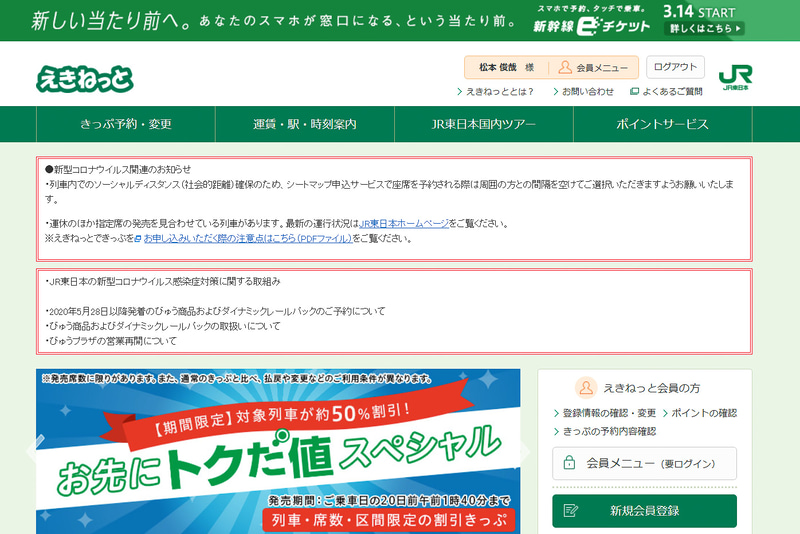Click the えきねっと logo

click(x=85, y=79)
